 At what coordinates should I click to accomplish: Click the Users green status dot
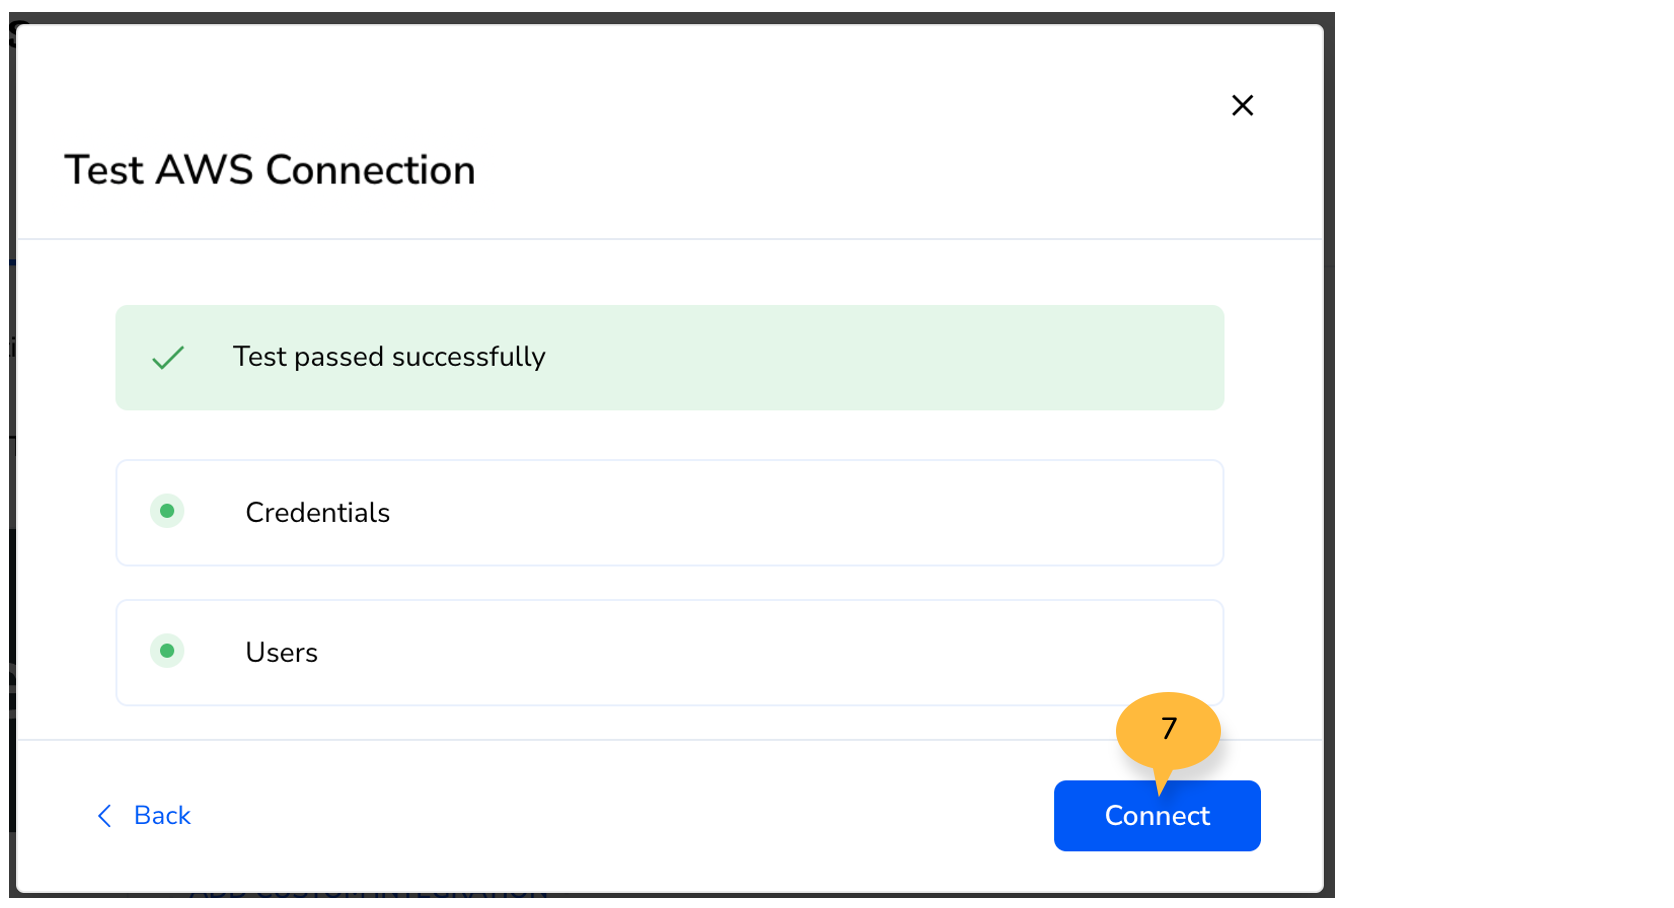[x=167, y=651]
